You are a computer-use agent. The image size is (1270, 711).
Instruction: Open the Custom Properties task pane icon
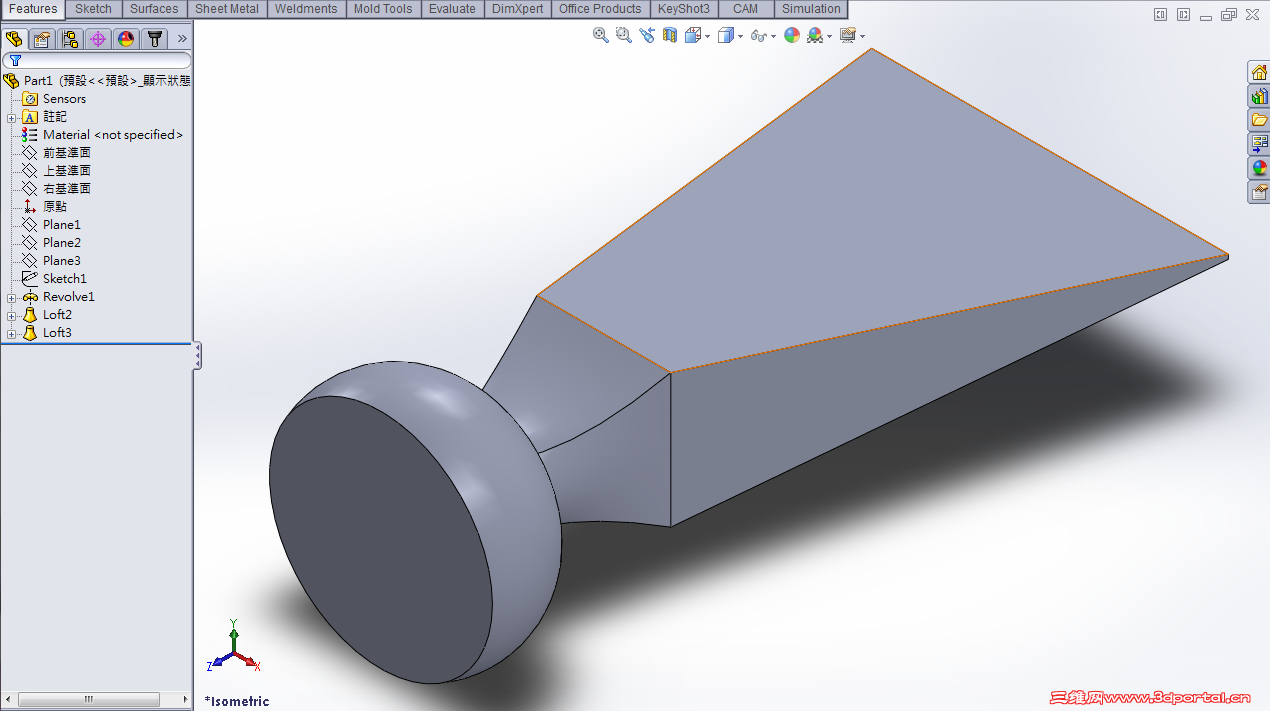point(1259,192)
